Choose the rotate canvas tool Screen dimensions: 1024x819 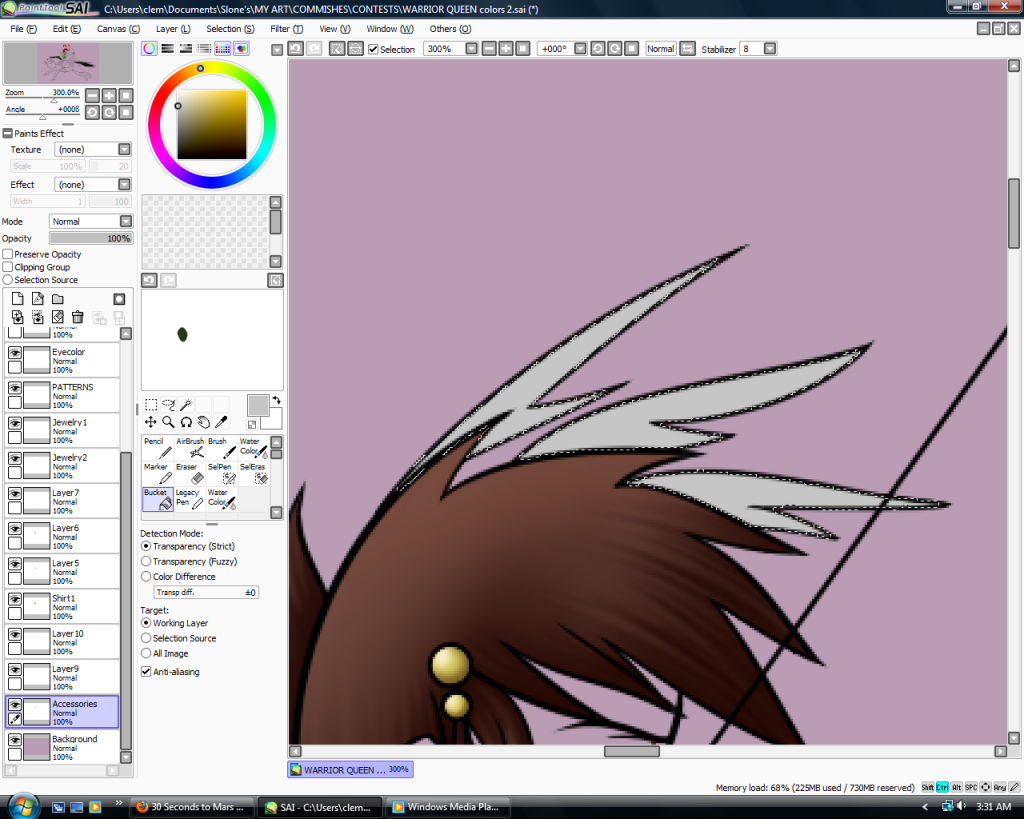click(186, 422)
